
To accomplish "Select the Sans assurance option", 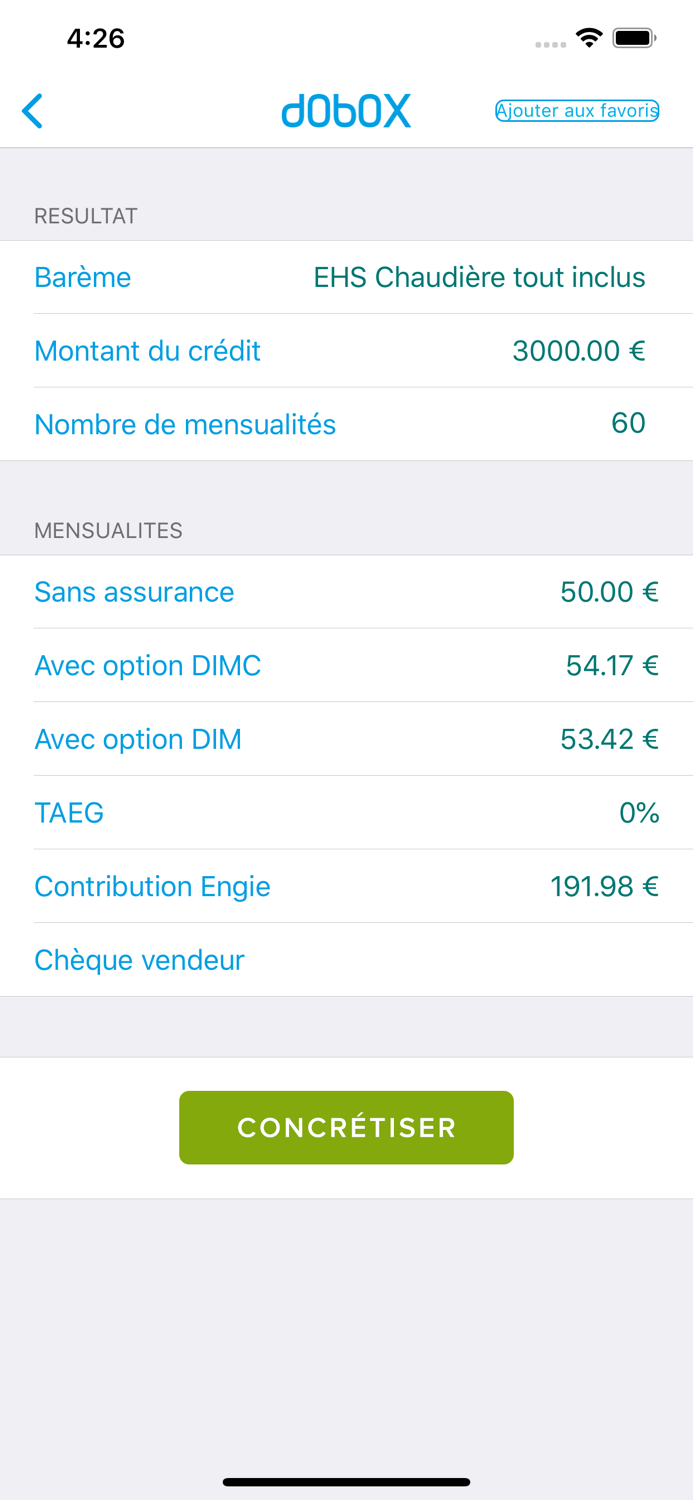I will click(x=134, y=592).
